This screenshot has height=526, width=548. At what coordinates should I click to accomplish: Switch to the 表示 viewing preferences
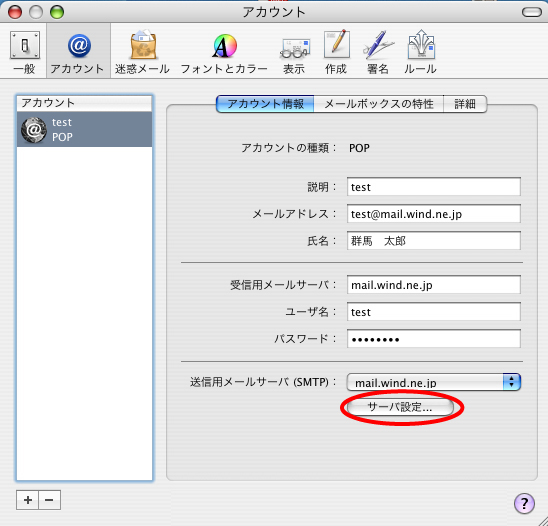point(294,52)
